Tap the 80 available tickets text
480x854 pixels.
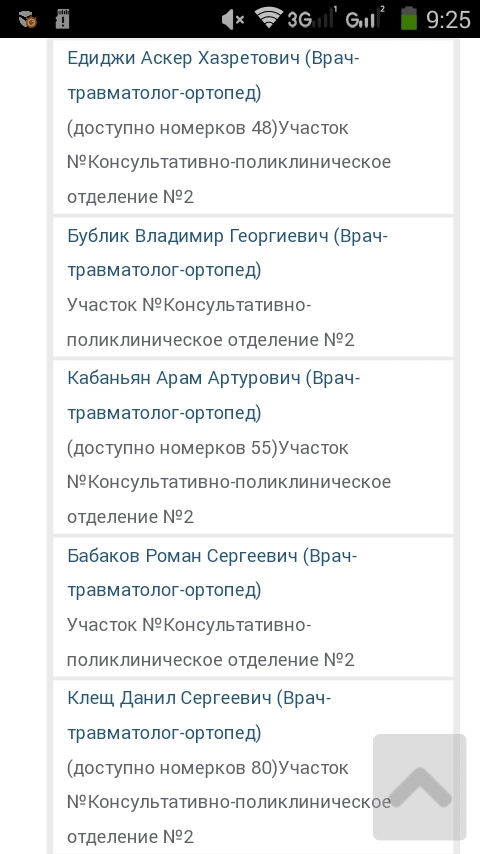pyautogui.click(x=173, y=767)
